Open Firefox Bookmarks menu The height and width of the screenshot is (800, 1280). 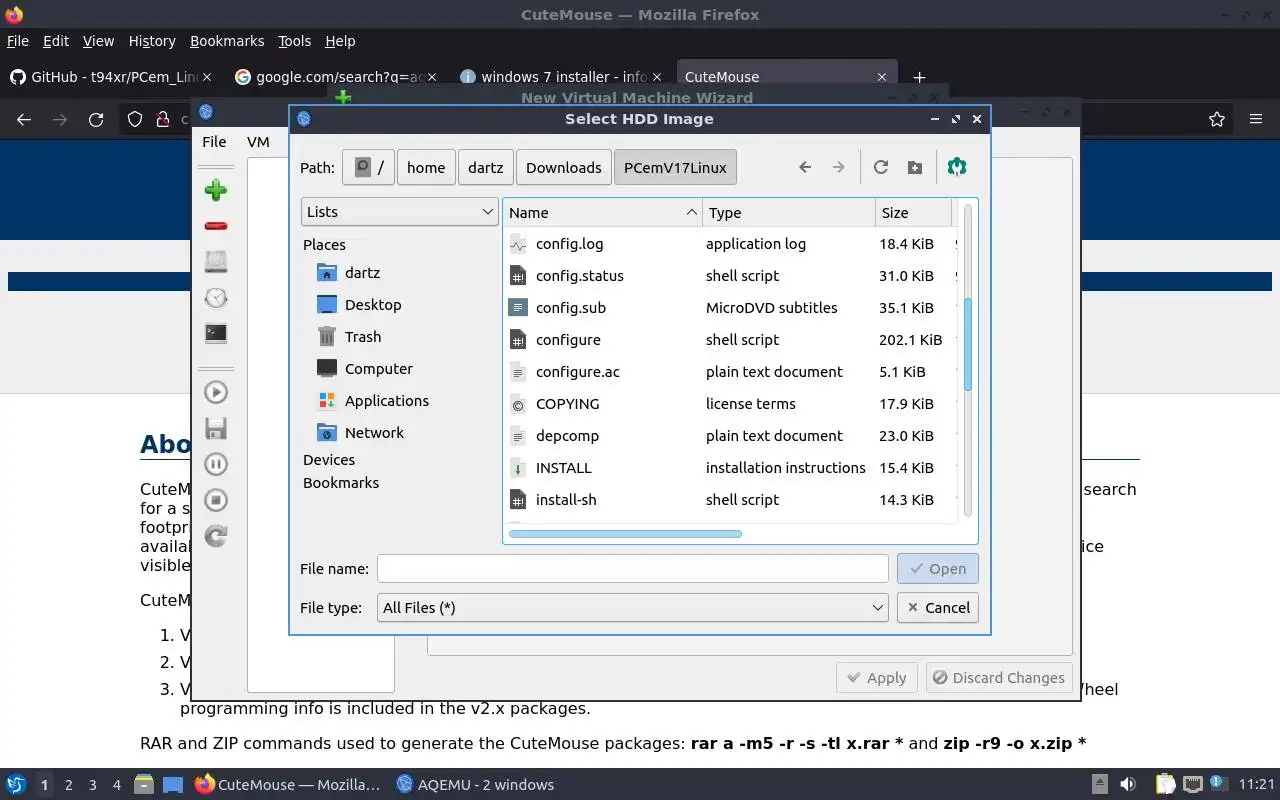tap(227, 41)
